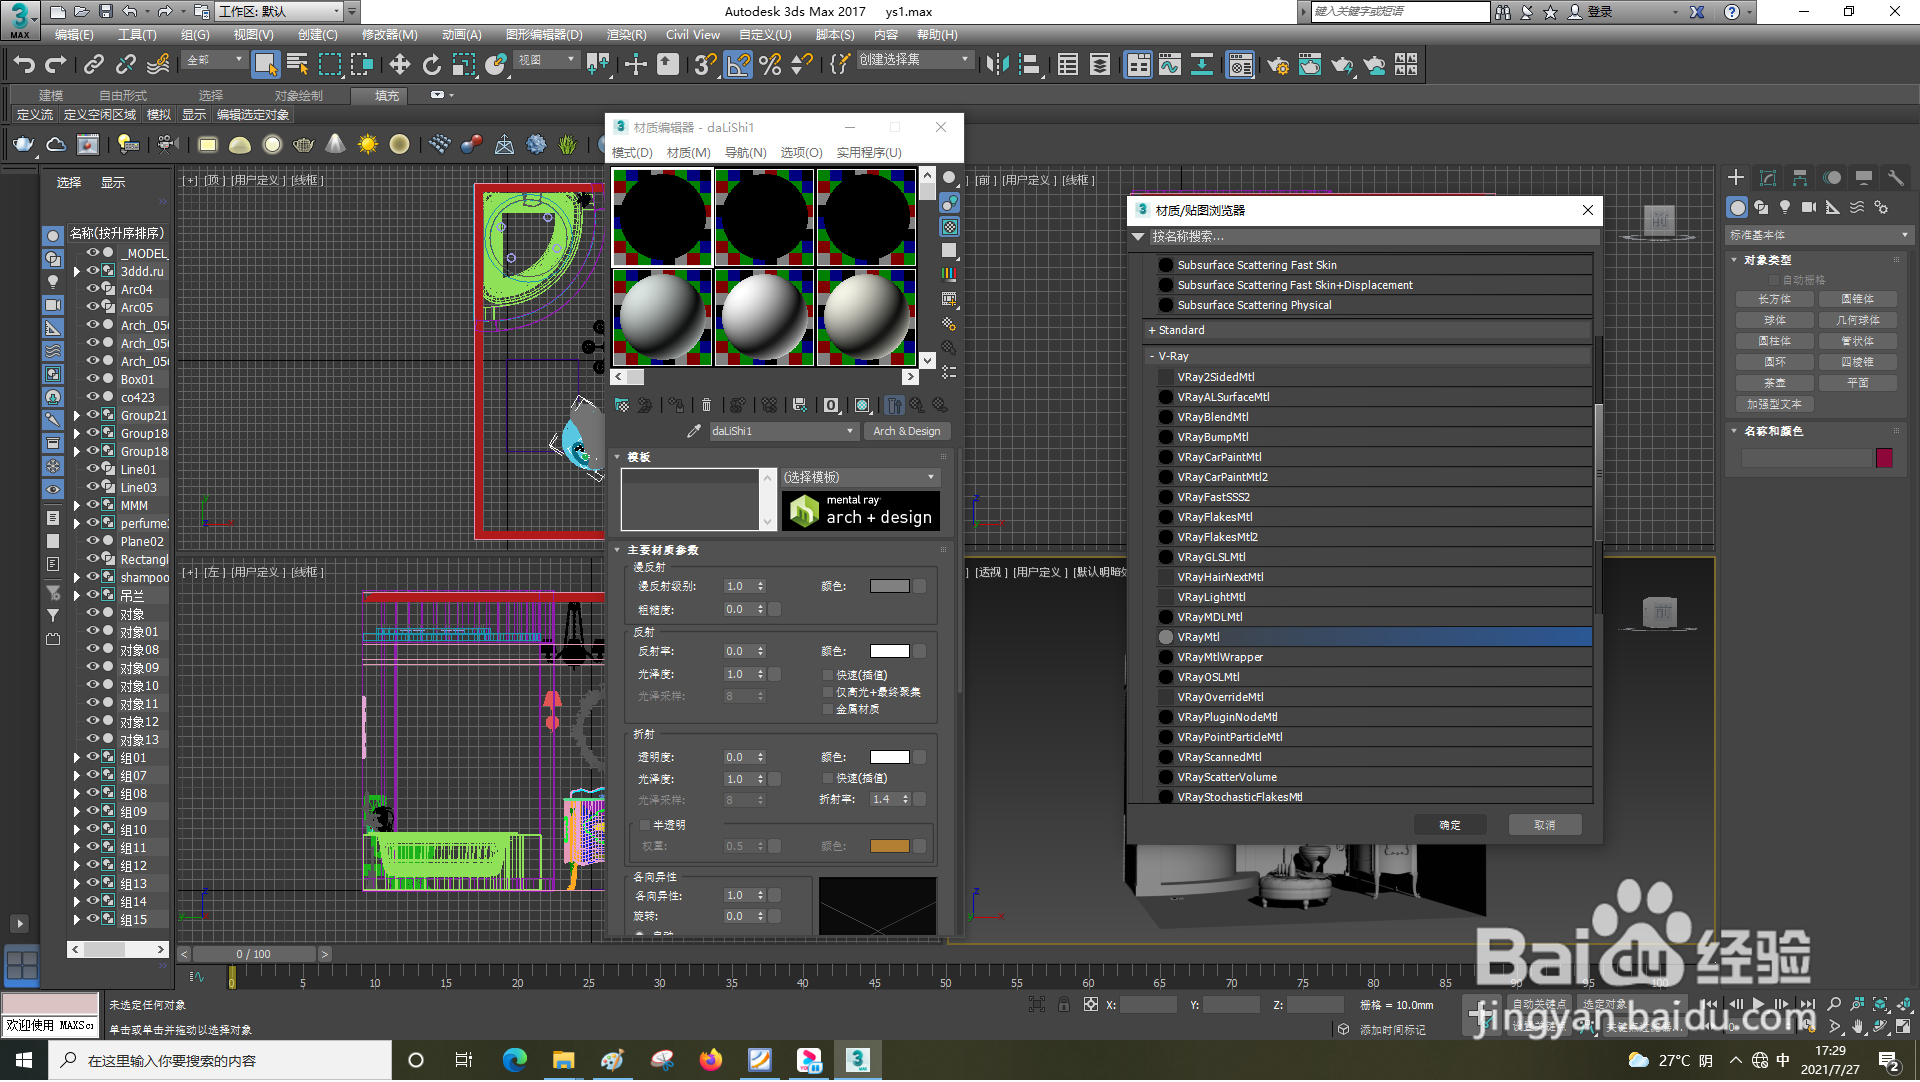
Task: Click the Mirror tool icon
Action: 997,65
